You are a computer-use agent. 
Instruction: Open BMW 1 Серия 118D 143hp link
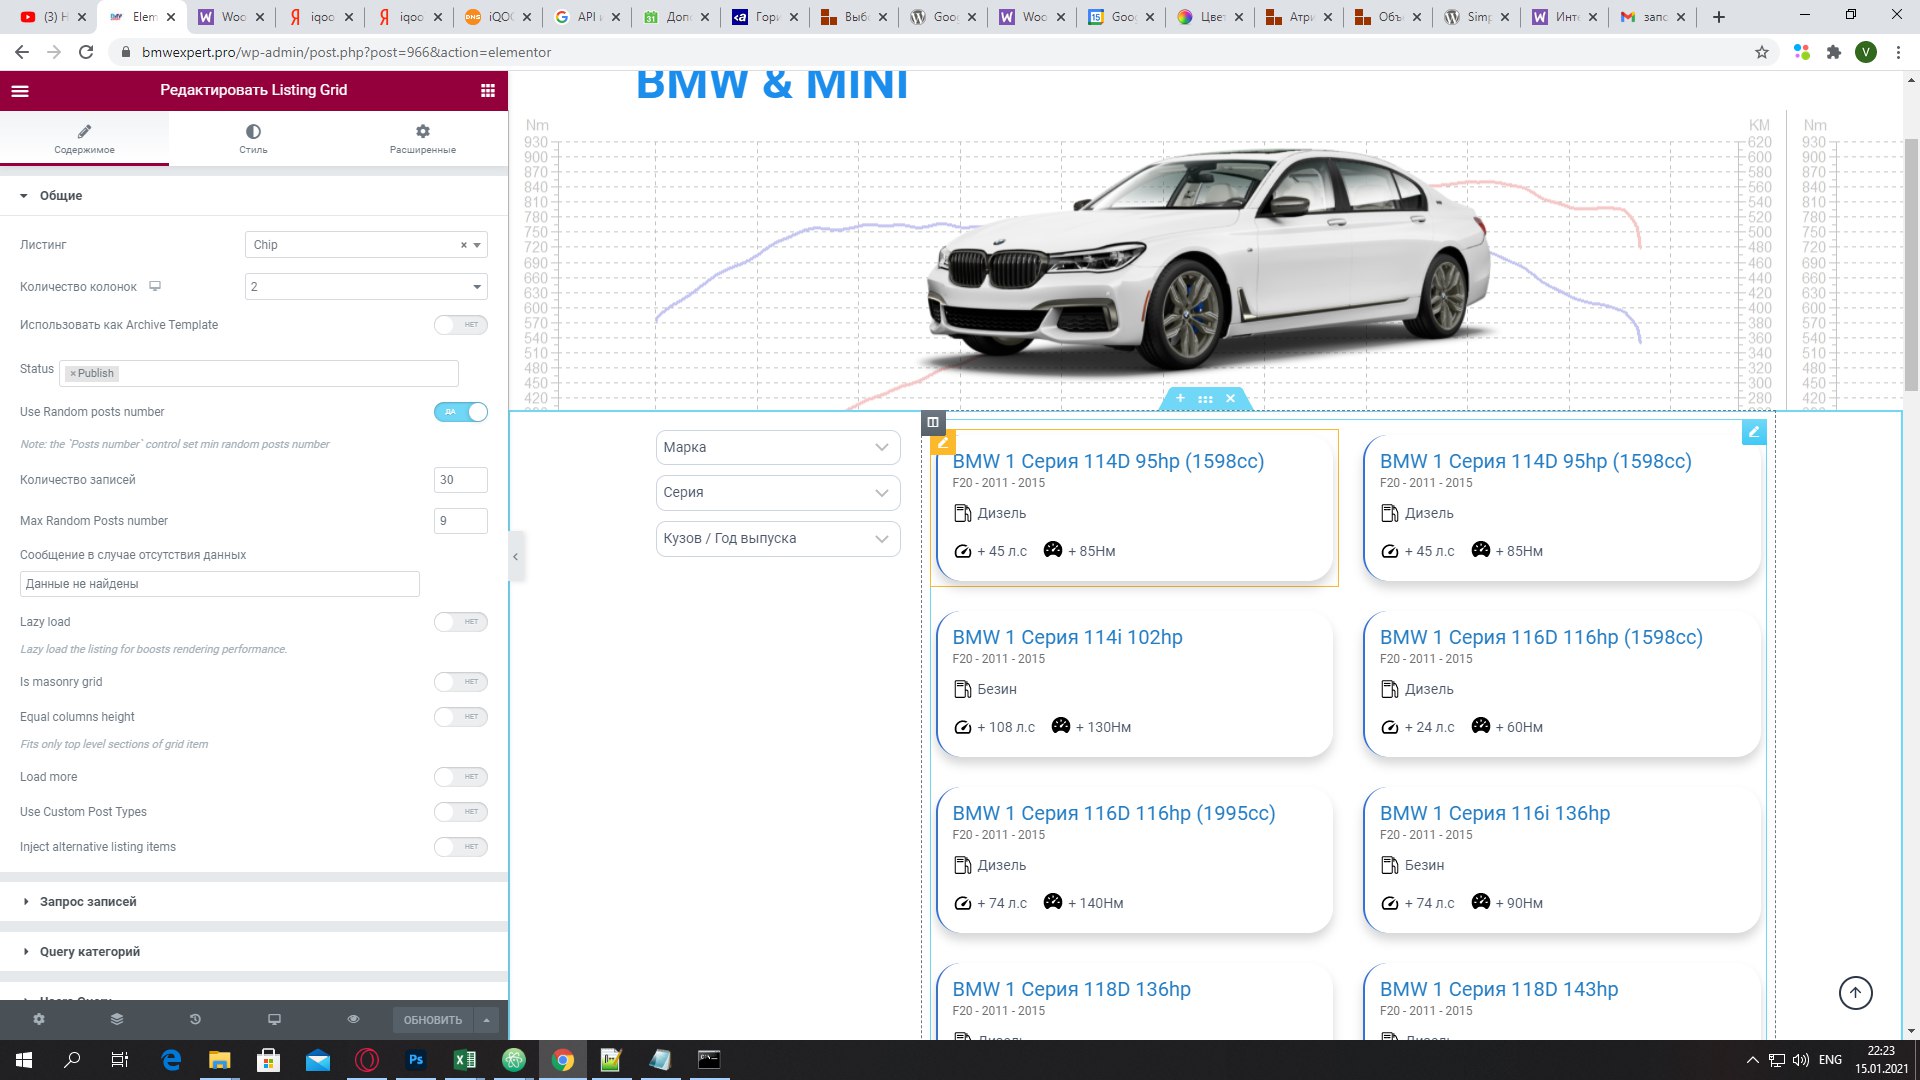[x=1498, y=989]
